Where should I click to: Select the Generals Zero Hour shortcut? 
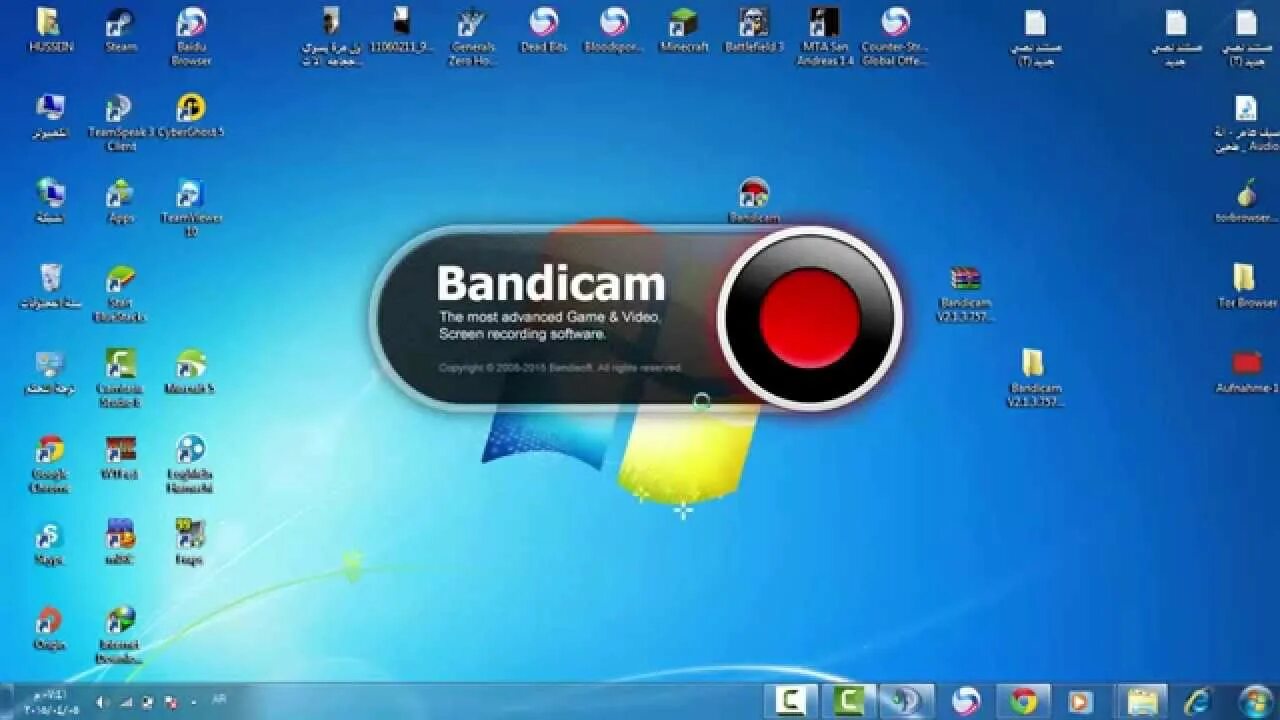473,36
